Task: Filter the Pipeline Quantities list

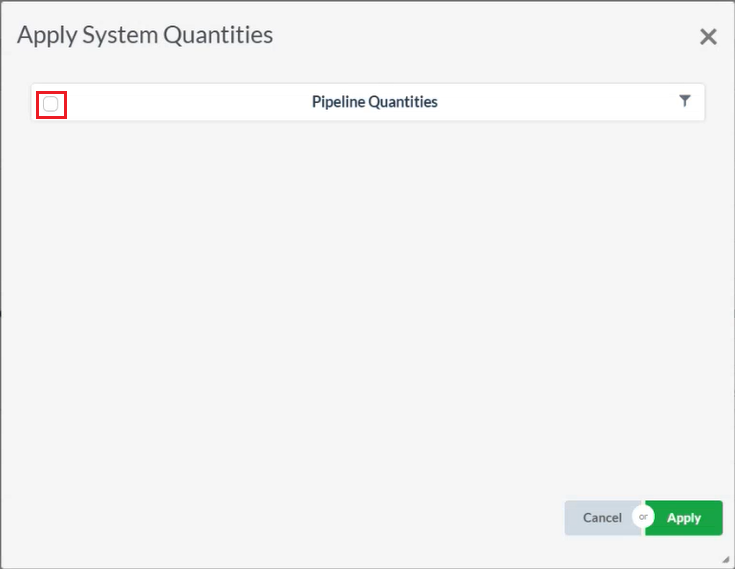Action: [684, 101]
